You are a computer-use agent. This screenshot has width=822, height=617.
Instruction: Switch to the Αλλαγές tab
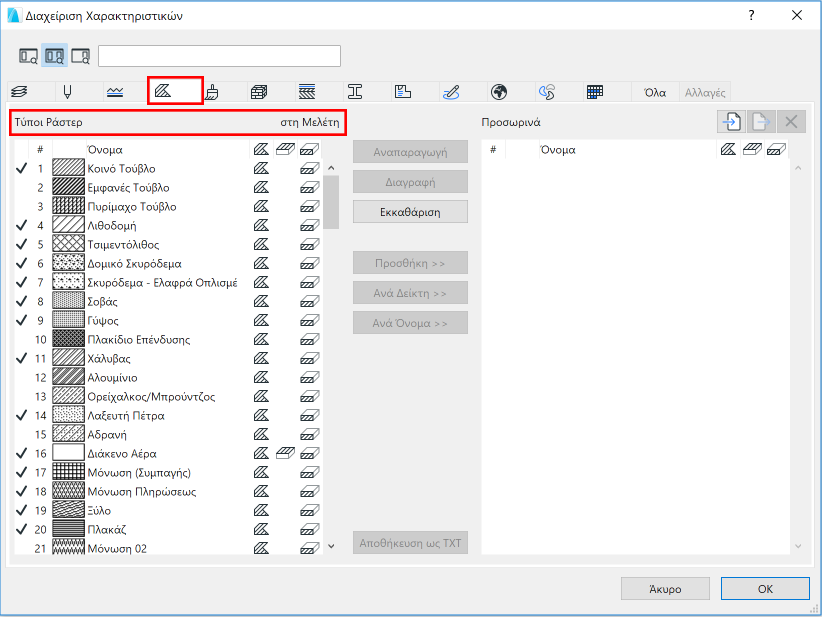(x=705, y=93)
